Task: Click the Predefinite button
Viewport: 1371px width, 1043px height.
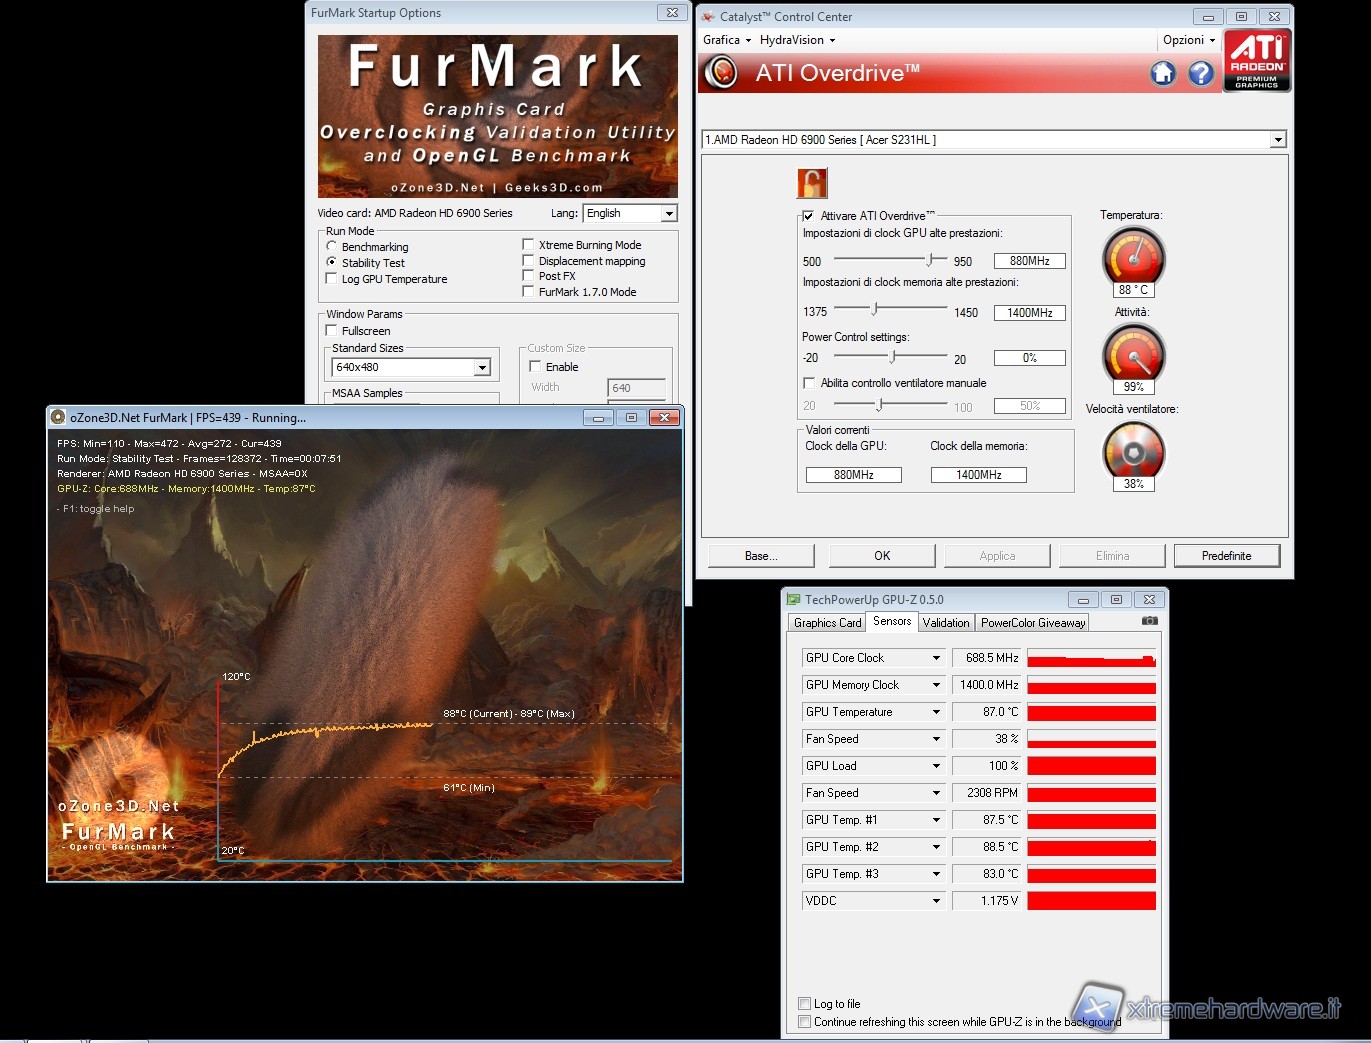Action: tap(1226, 556)
